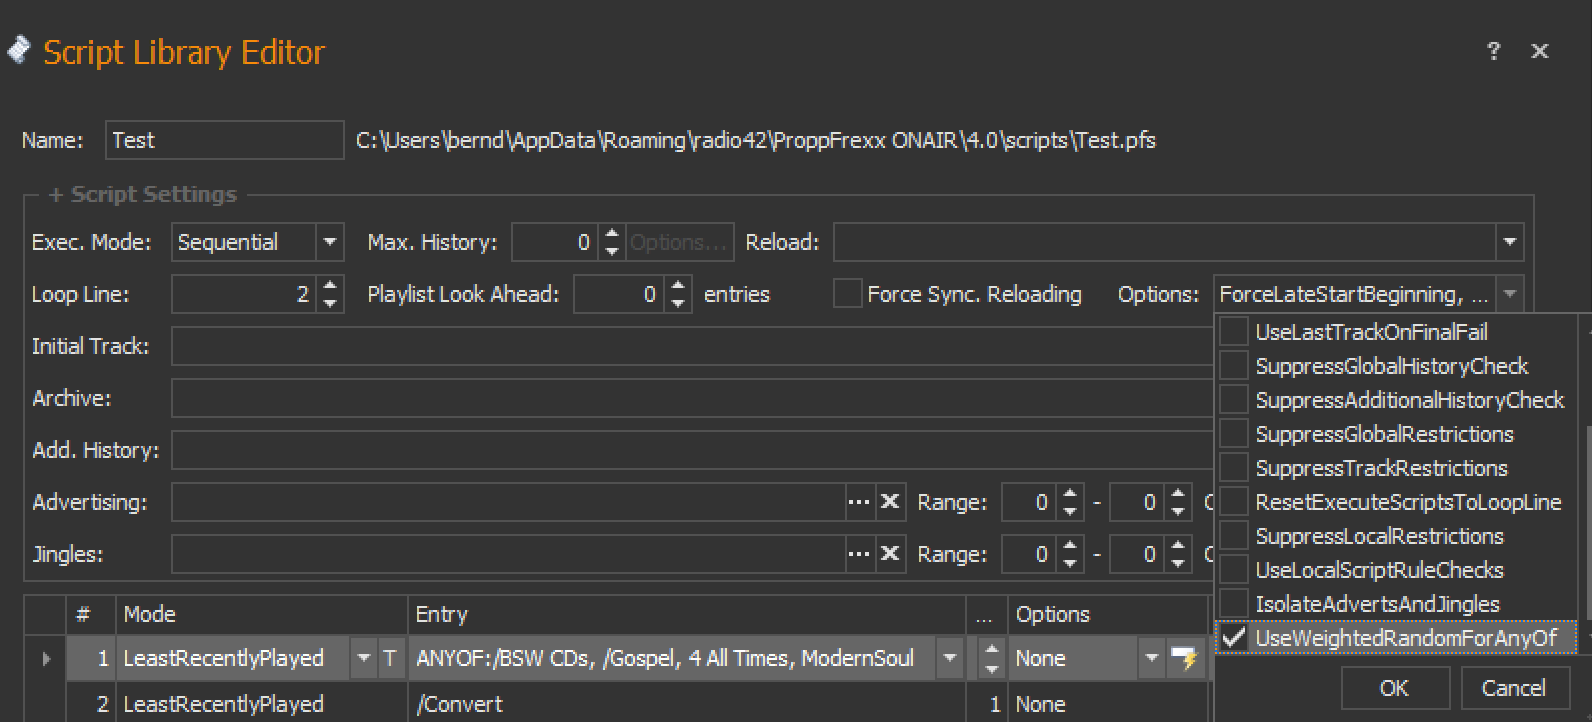Click the ANYOF entry cell in row 1
This screenshot has height=722, width=1592.
(x=673, y=658)
